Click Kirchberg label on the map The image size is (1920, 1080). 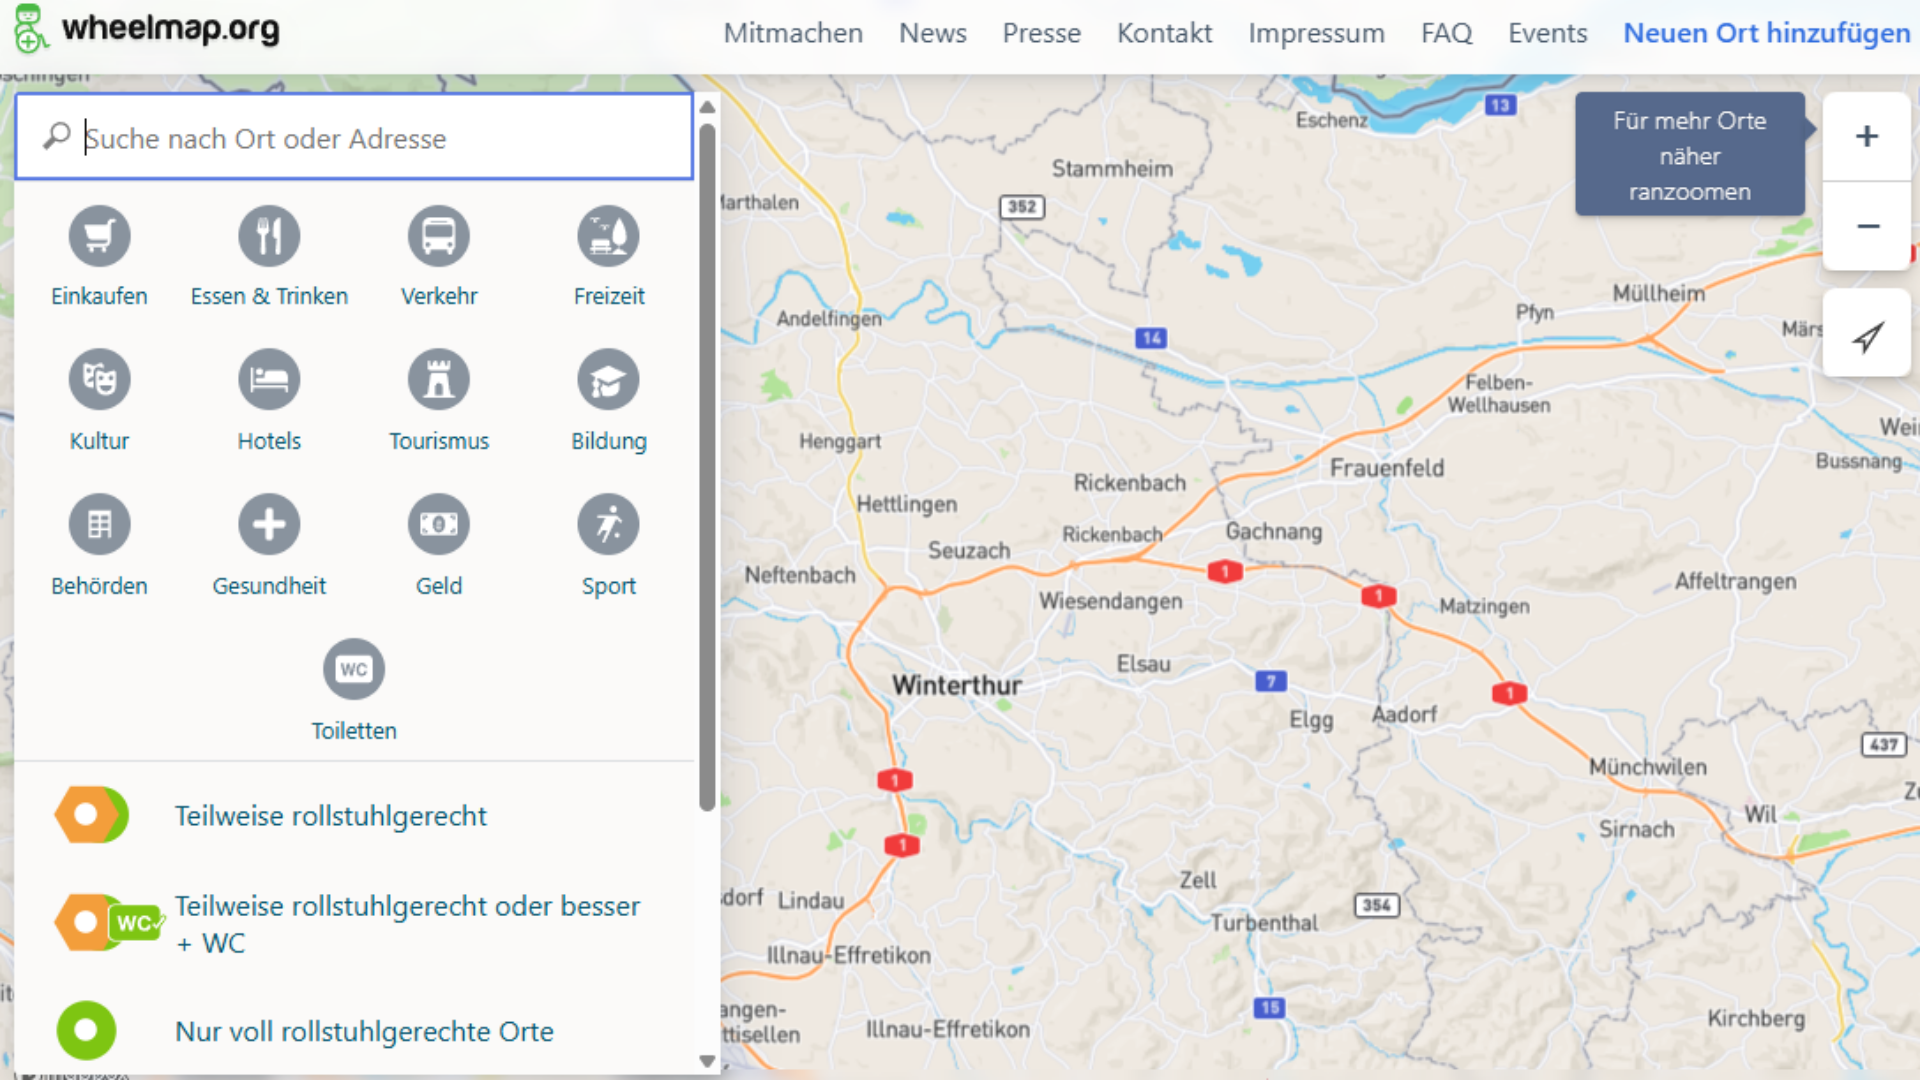(1756, 1018)
